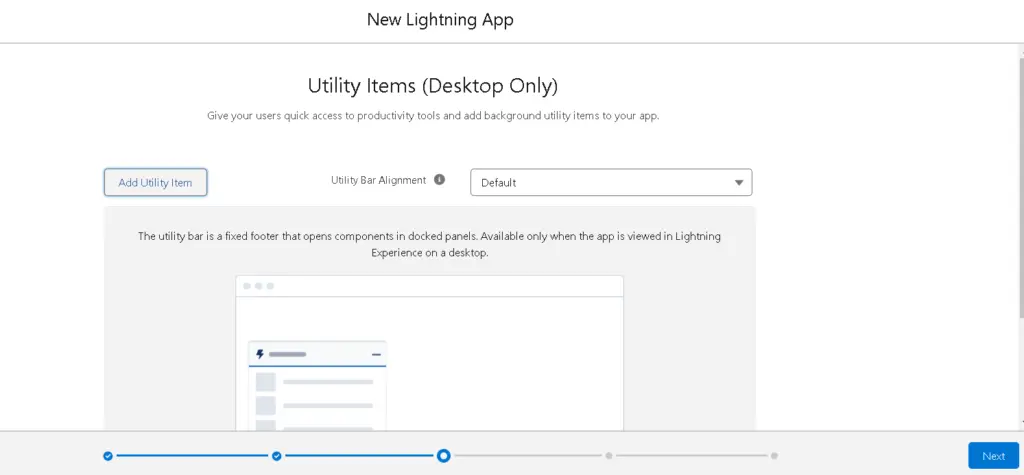Go to the first completed step checkmark
Viewport: 1024px width, 475px height.
coord(108,456)
